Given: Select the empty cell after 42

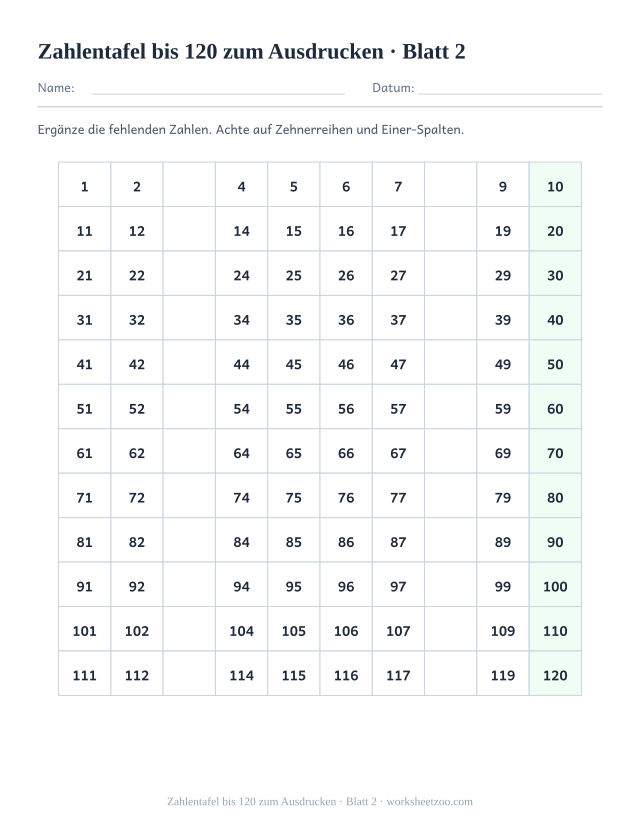Looking at the screenshot, I should point(189,362).
